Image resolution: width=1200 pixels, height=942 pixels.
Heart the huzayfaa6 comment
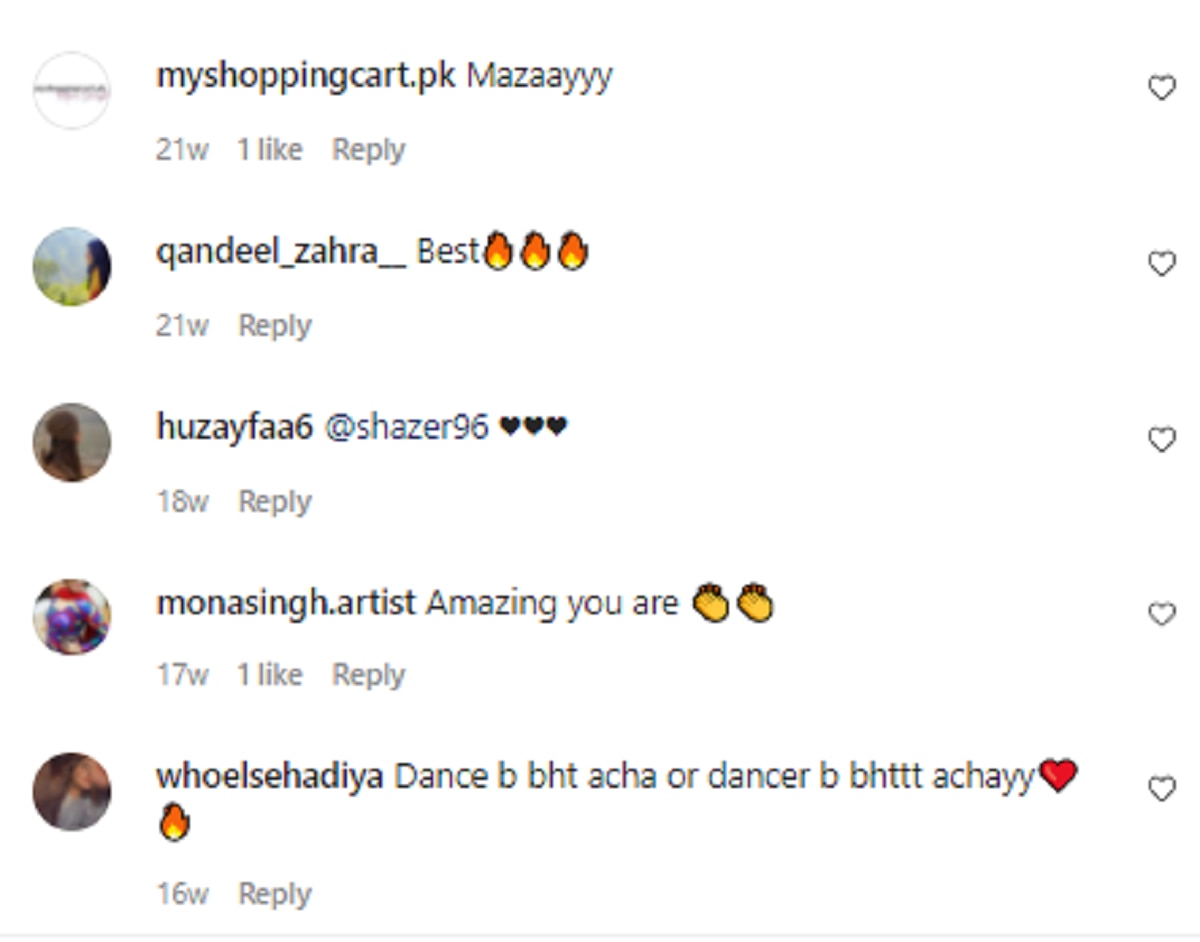tap(1161, 440)
